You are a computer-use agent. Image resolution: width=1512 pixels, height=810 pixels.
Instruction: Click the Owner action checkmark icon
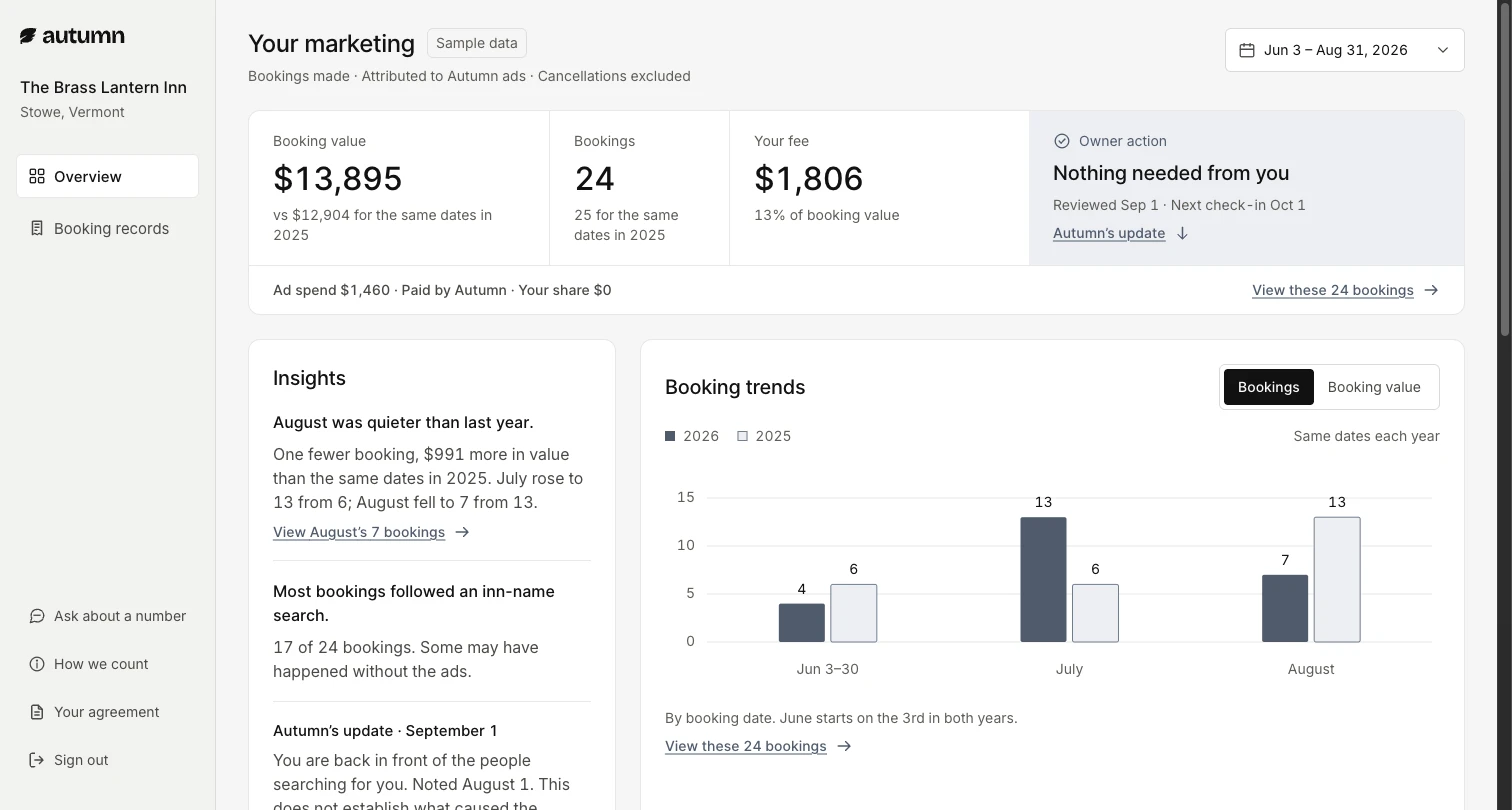coord(1062,141)
